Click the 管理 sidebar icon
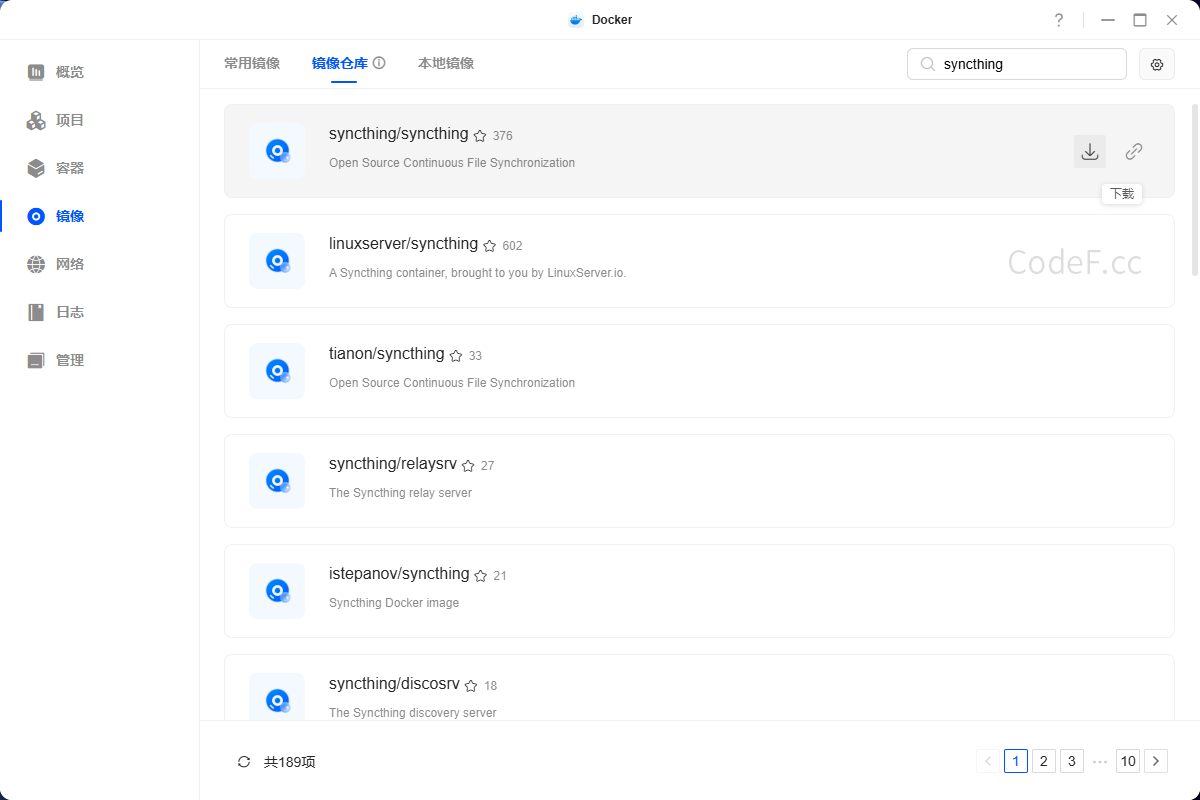The image size is (1200, 800). tap(36, 360)
